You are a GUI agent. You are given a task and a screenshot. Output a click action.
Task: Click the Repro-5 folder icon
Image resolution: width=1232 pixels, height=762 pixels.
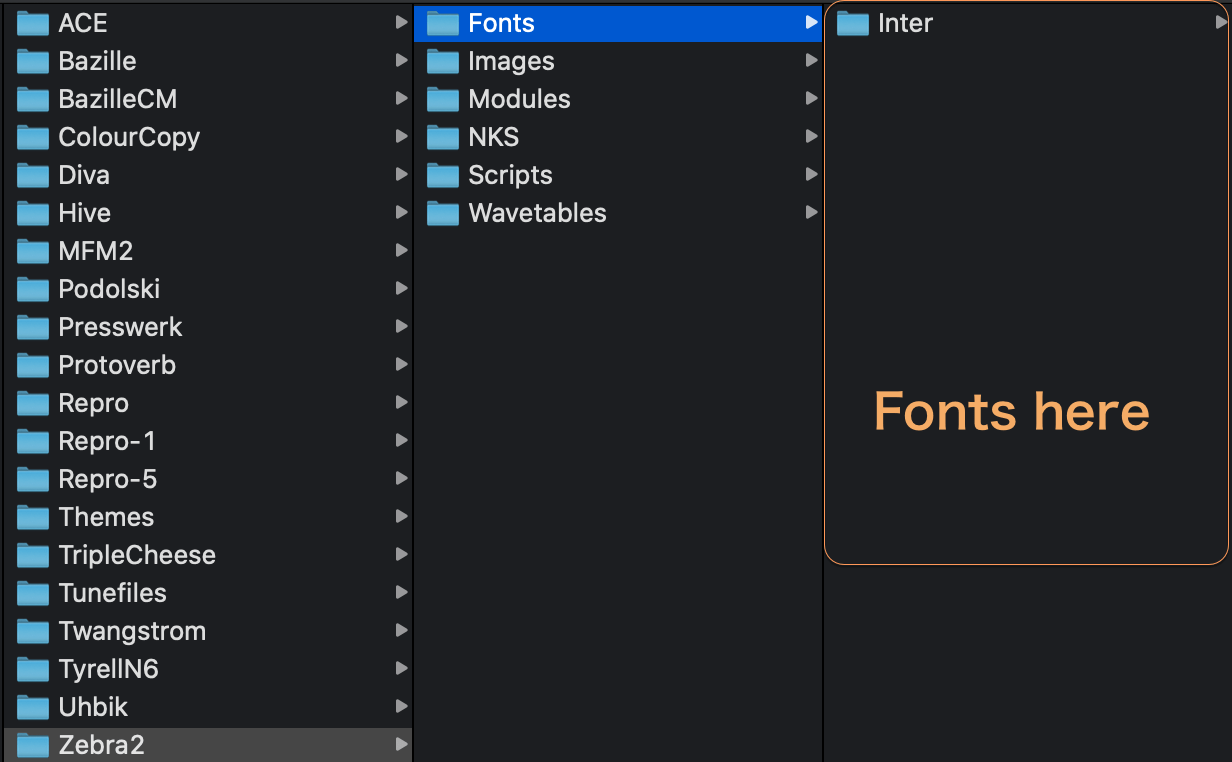coord(33,479)
